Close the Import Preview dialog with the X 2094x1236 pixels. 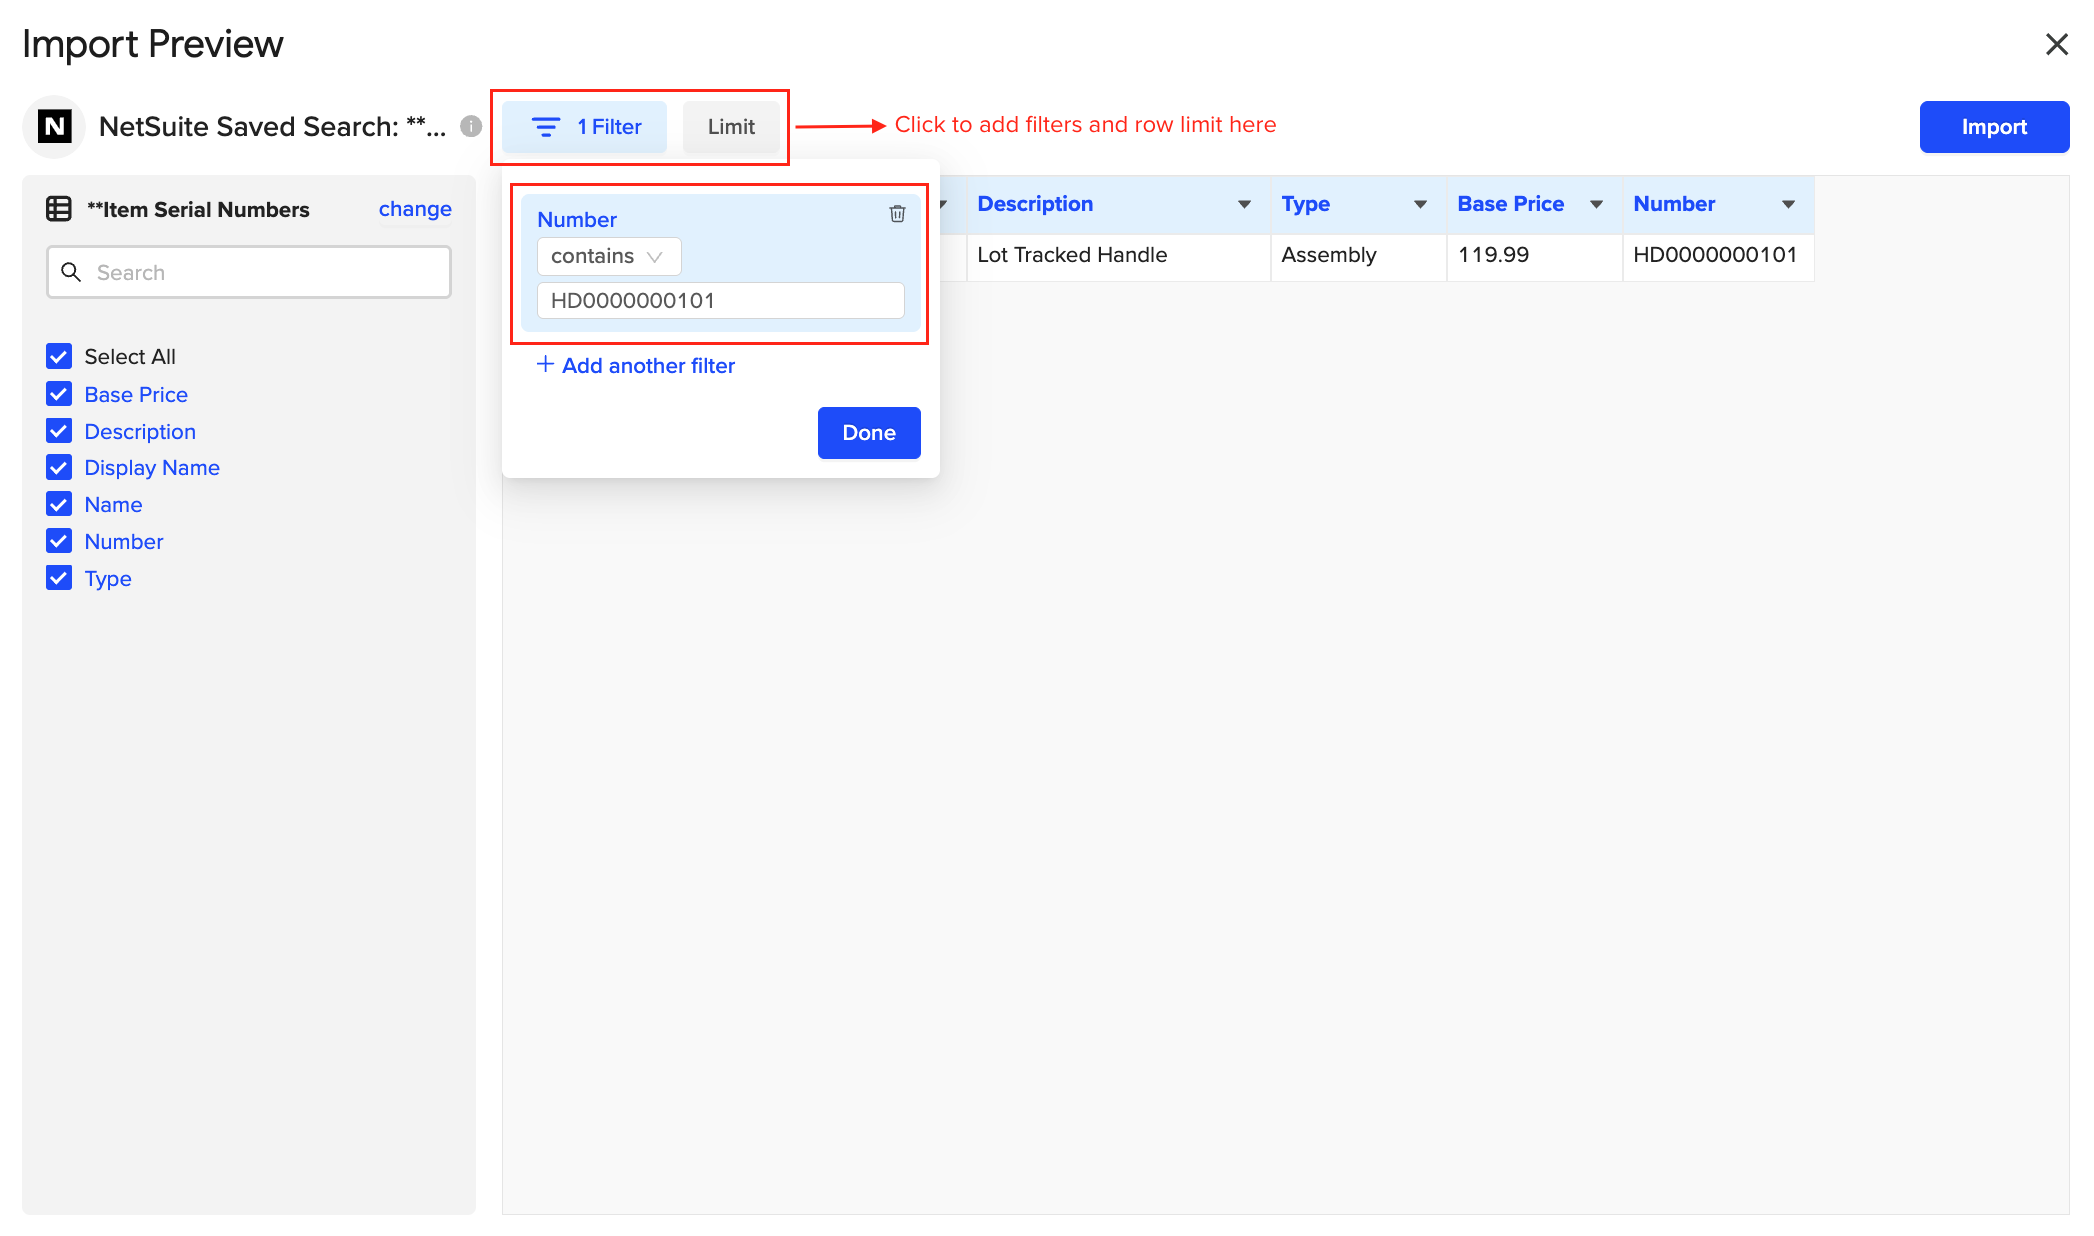coord(2056,44)
